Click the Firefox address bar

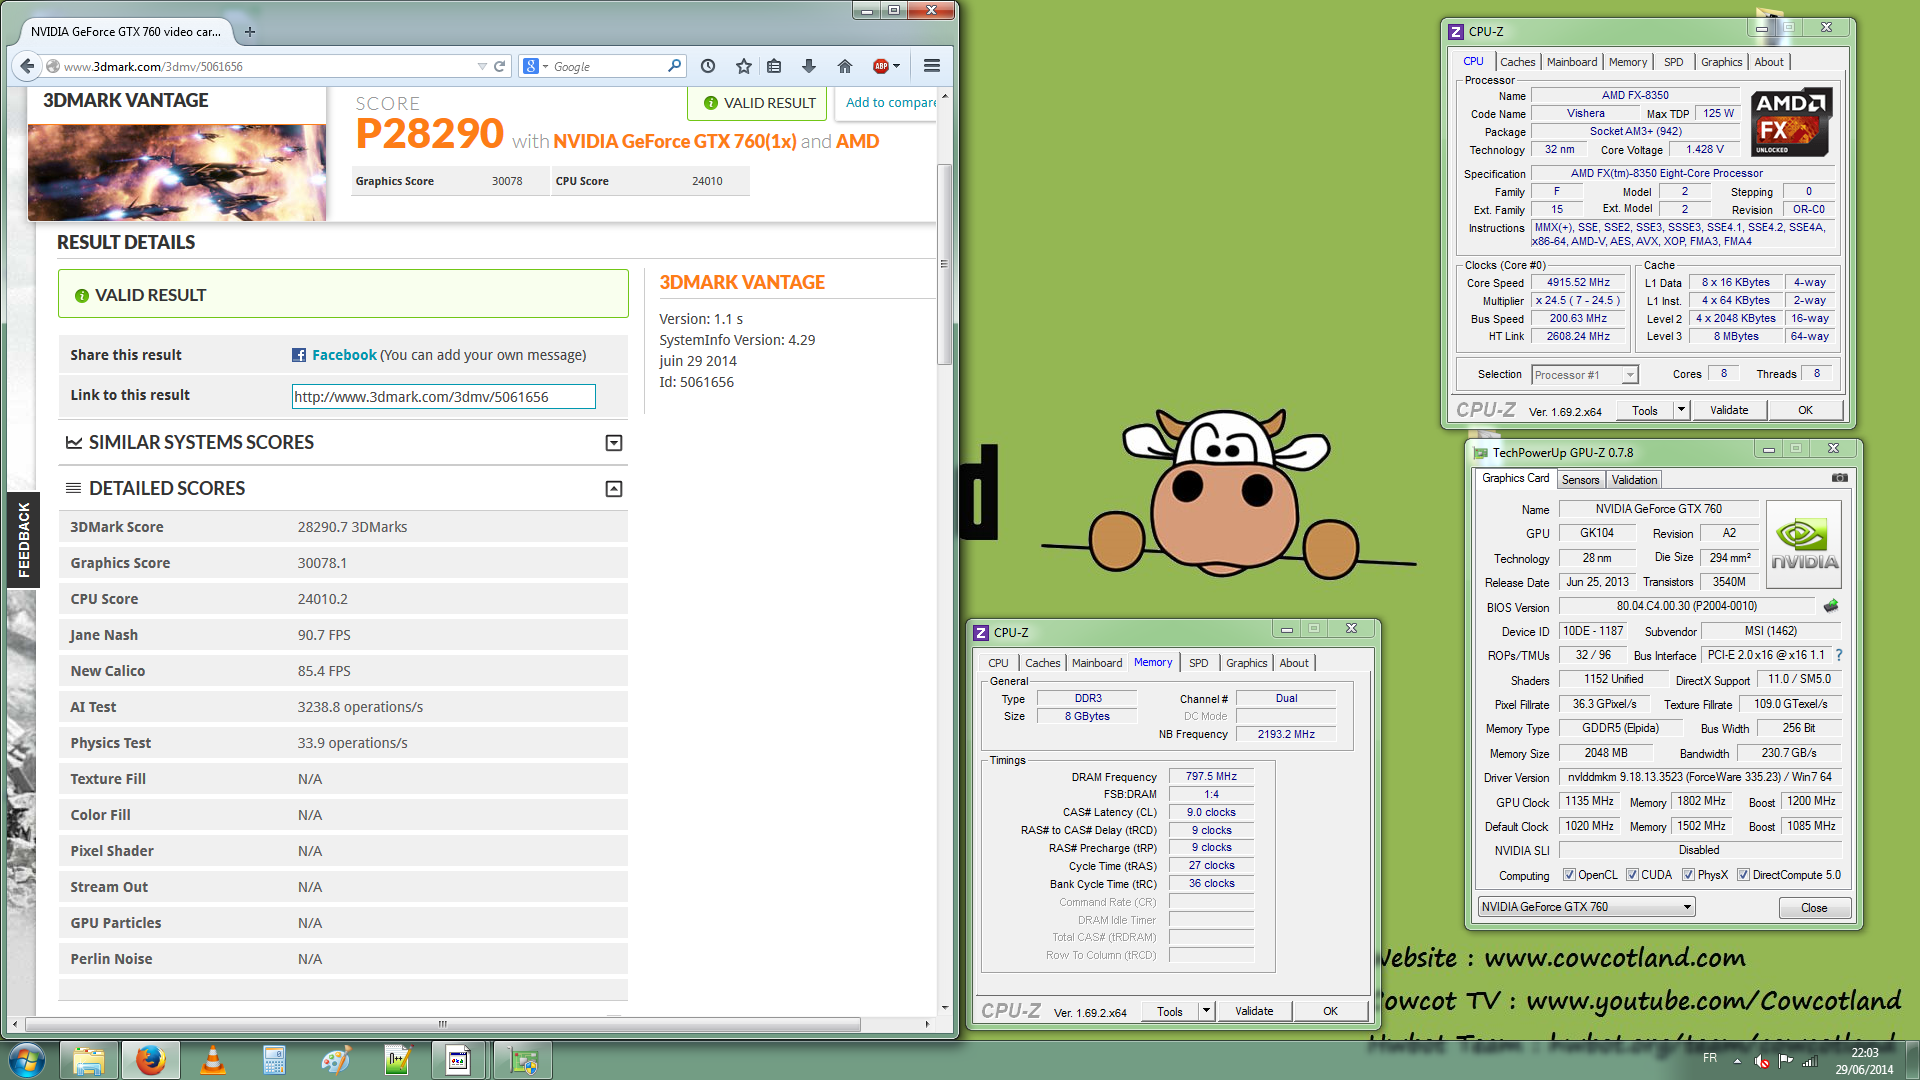[268, 66]
